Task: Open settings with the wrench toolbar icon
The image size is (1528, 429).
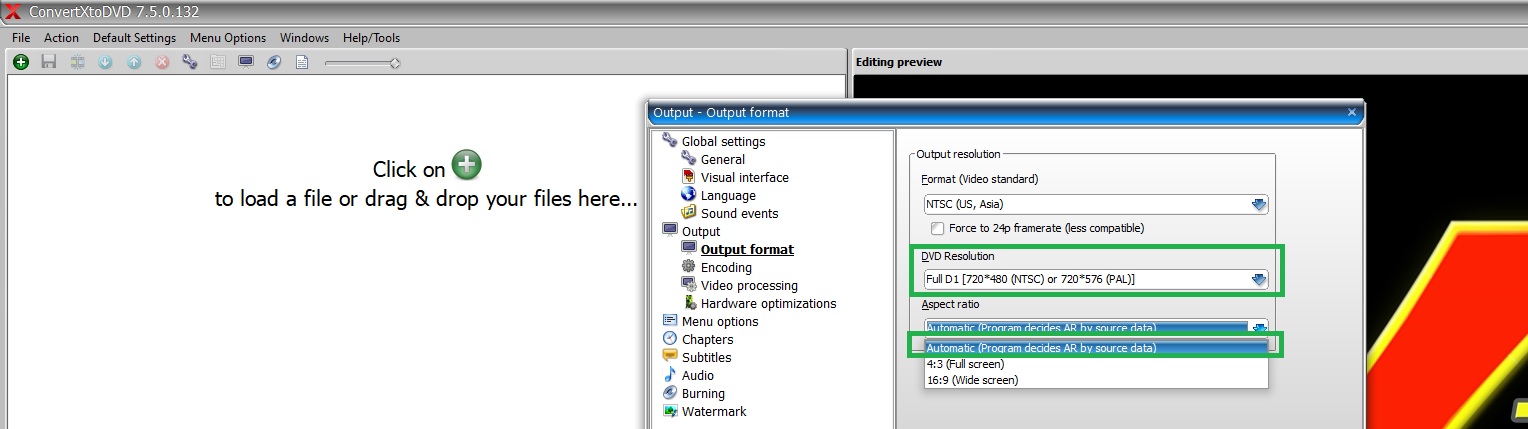Action: click(x=190, y=62)
